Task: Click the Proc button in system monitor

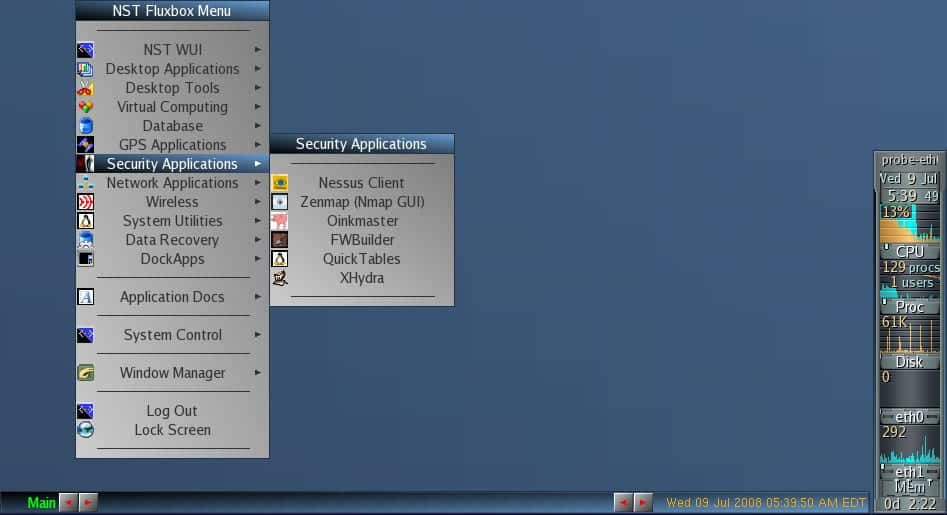Action: click(x=910, y=307)
